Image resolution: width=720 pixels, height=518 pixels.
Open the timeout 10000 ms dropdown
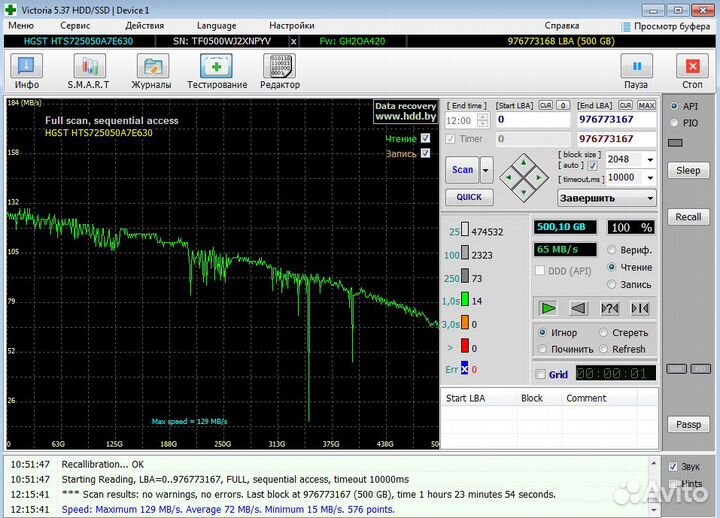650,177
